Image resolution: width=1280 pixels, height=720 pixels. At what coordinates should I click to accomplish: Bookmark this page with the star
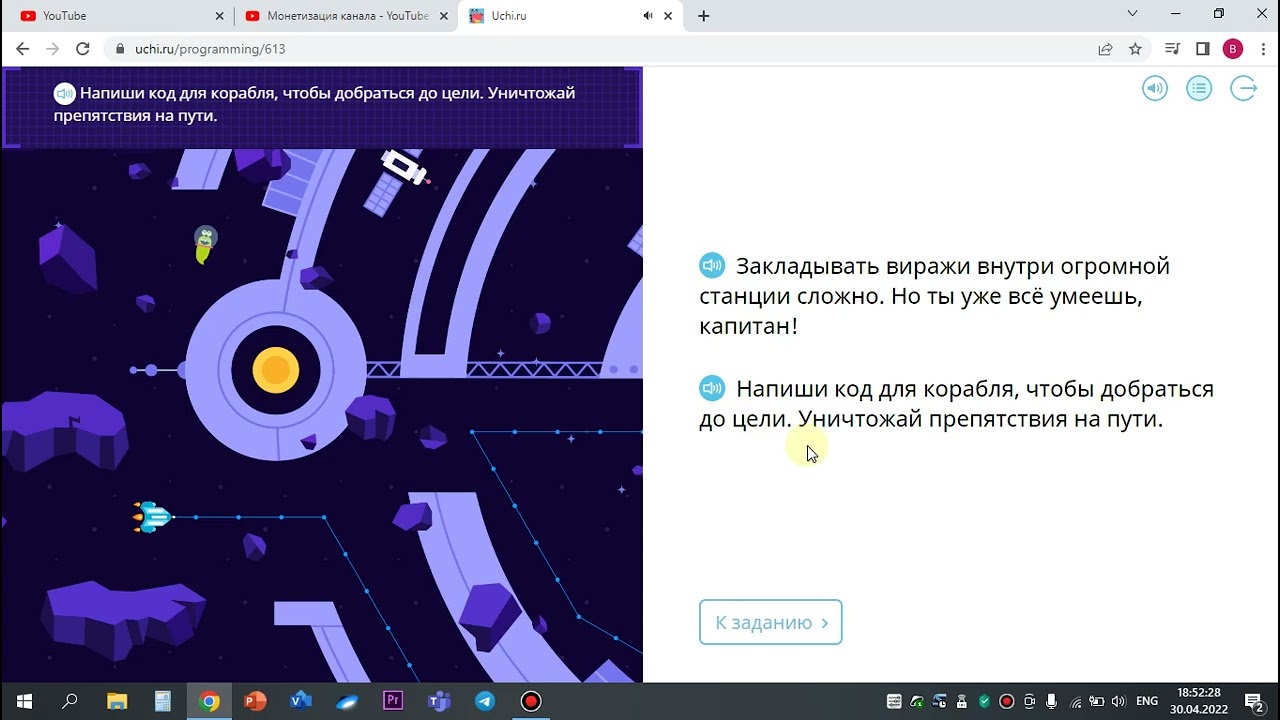click(1135, 49)
